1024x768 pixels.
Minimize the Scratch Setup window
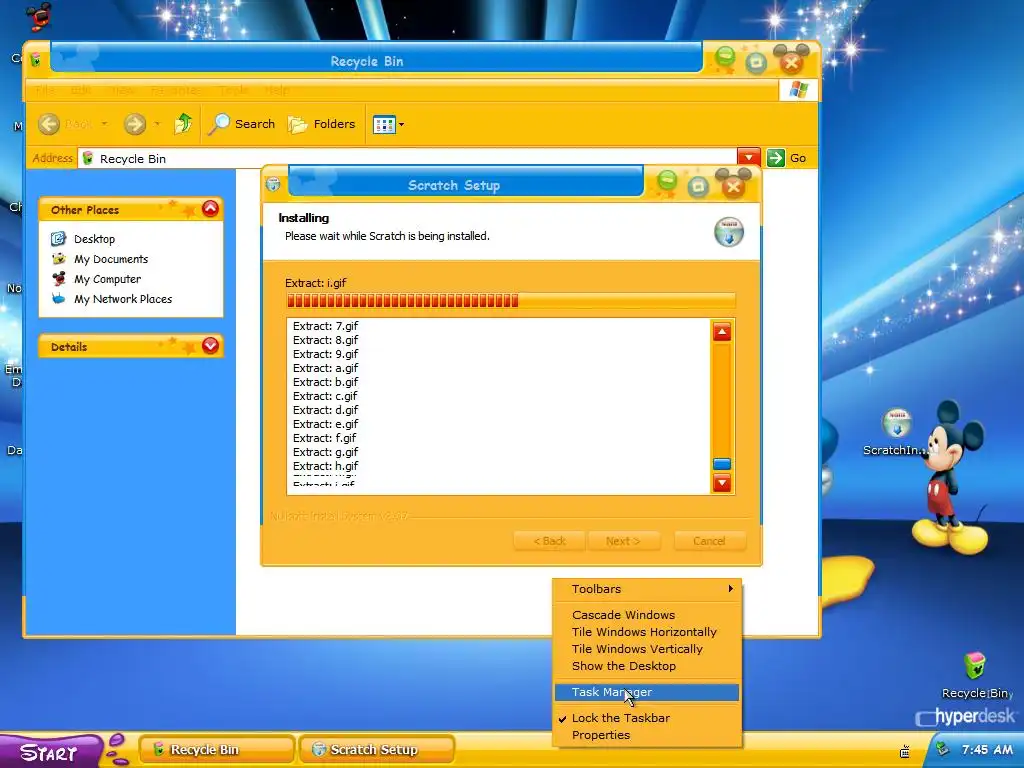[x=667, y=180]
